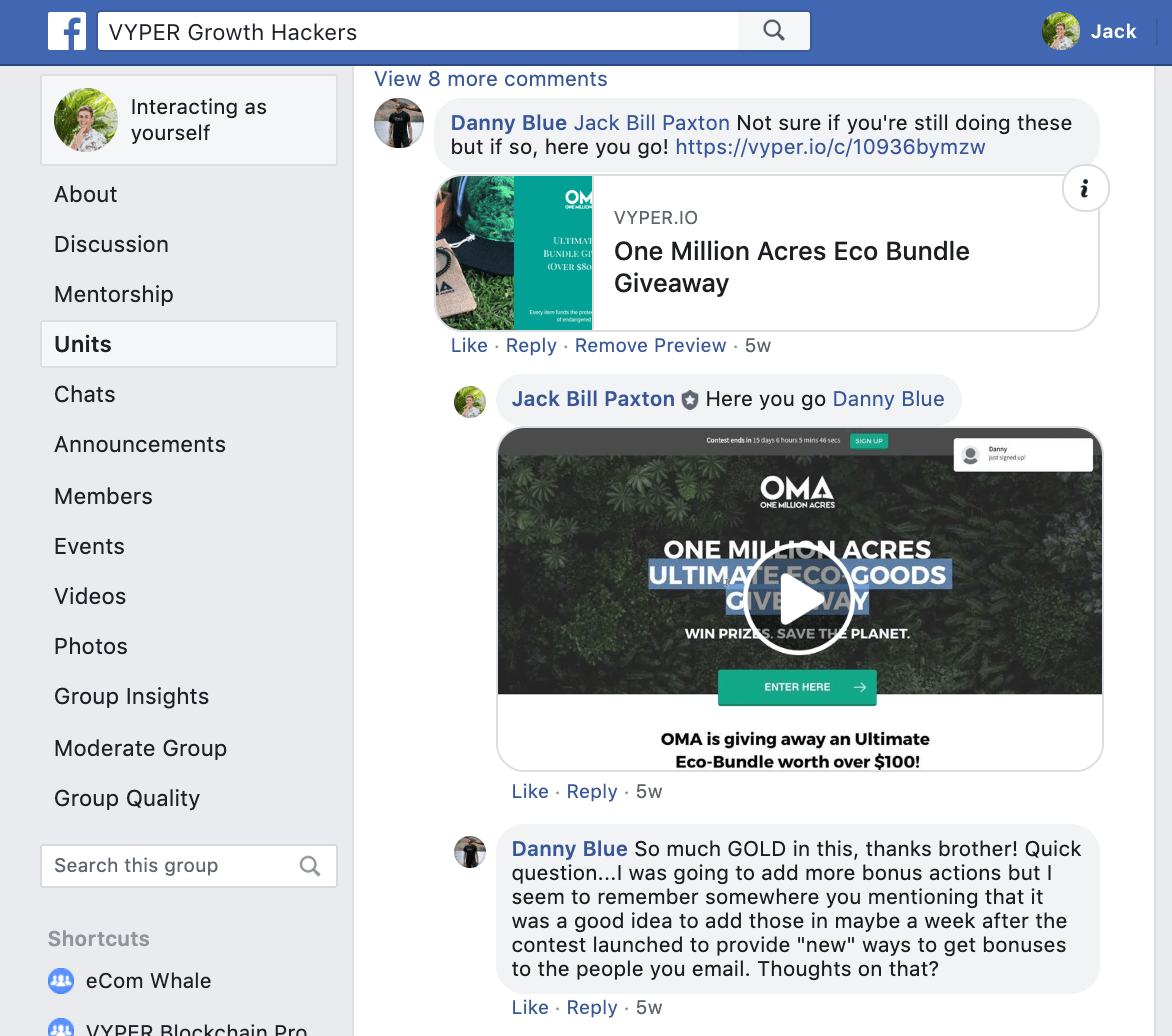This screenshot has height=1036, width=1172.
Task: Click the search magnifier in the top bar
Action: point(773,31)
